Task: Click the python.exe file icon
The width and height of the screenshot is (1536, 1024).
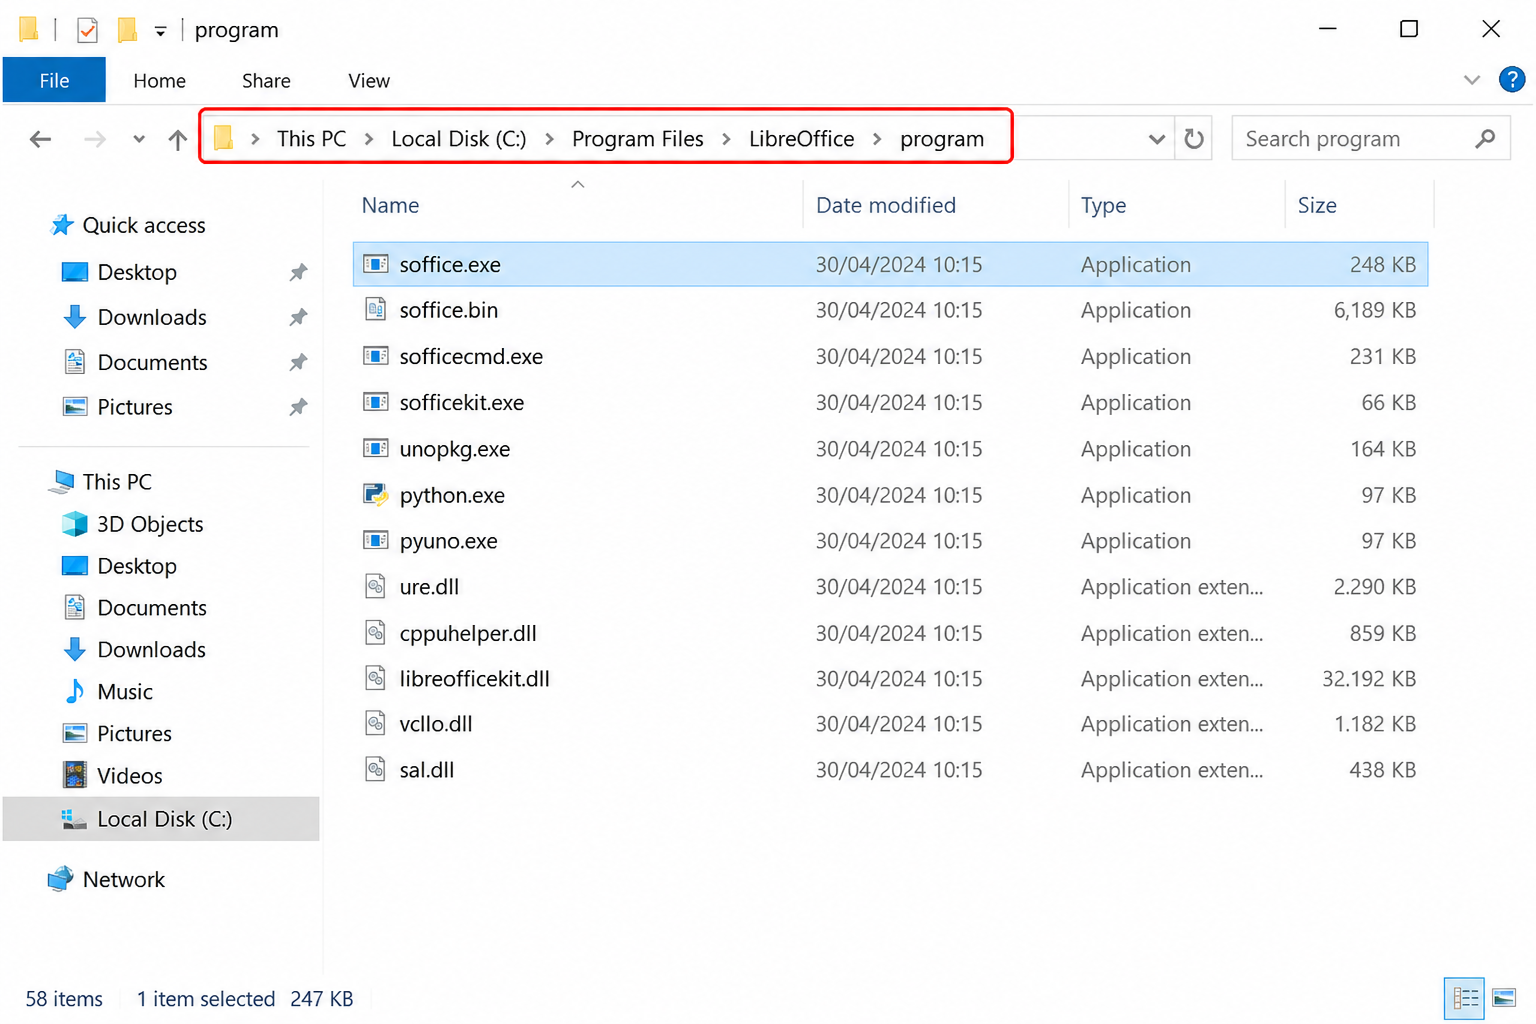Action: click(x=375, y=494)
